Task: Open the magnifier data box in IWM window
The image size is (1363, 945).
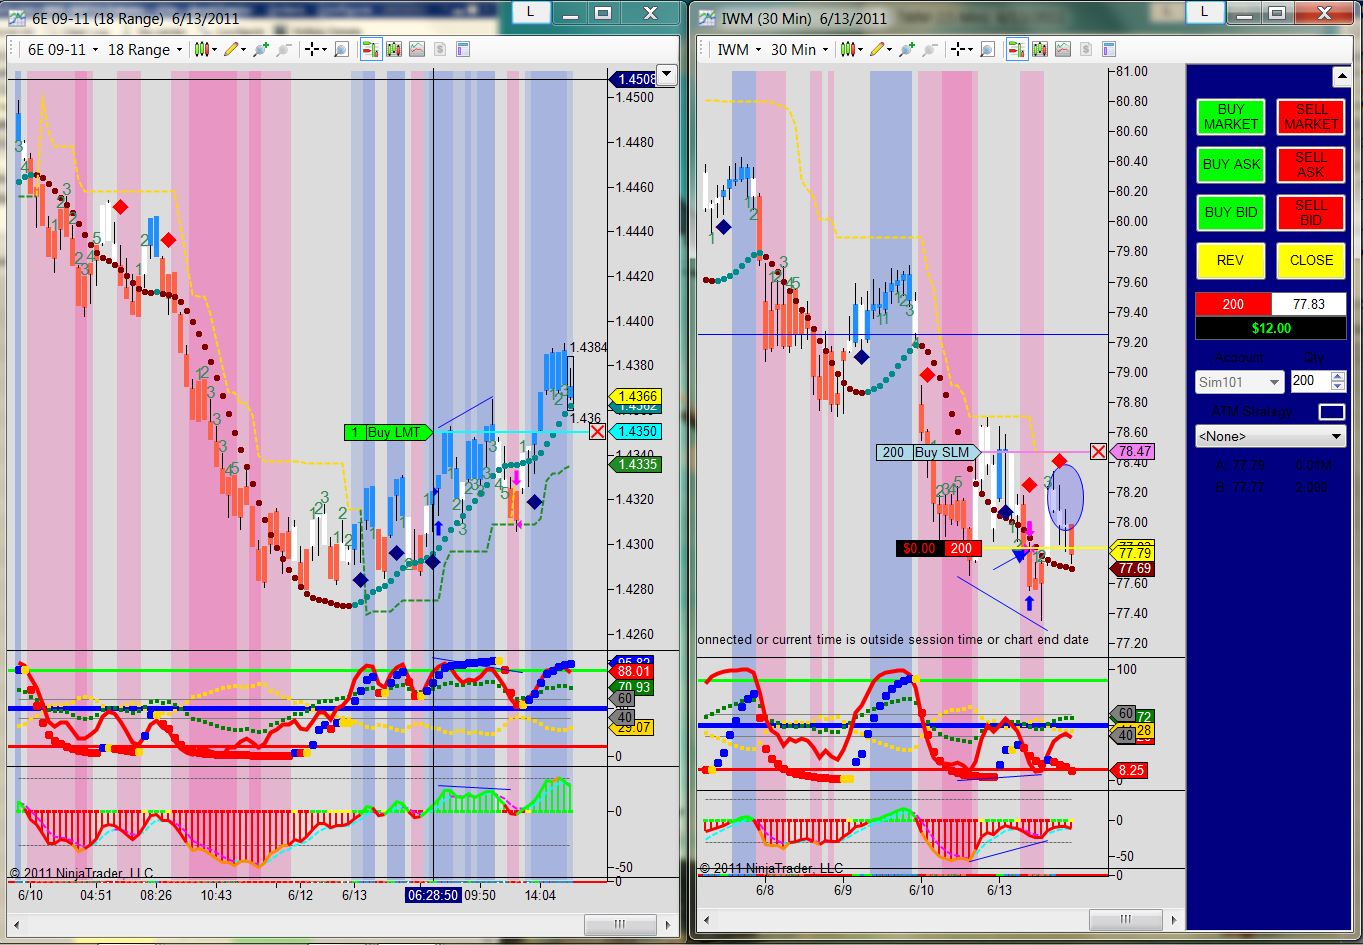Action: [987, 49]
